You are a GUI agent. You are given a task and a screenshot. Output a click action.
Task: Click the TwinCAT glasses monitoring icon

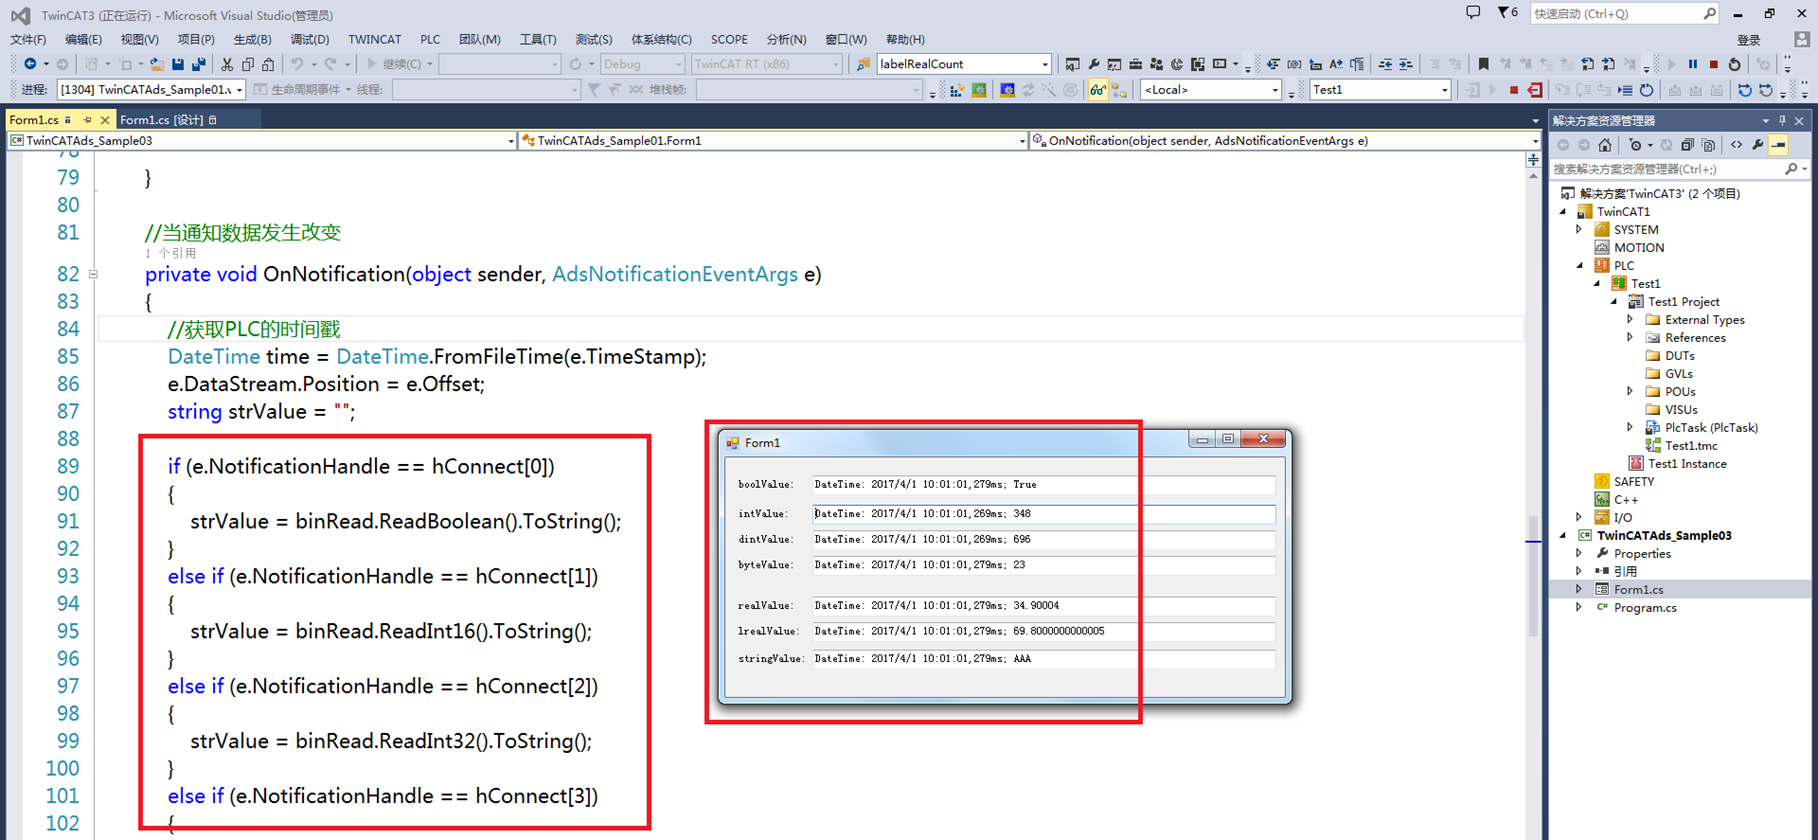click(x=1097, y=90)
